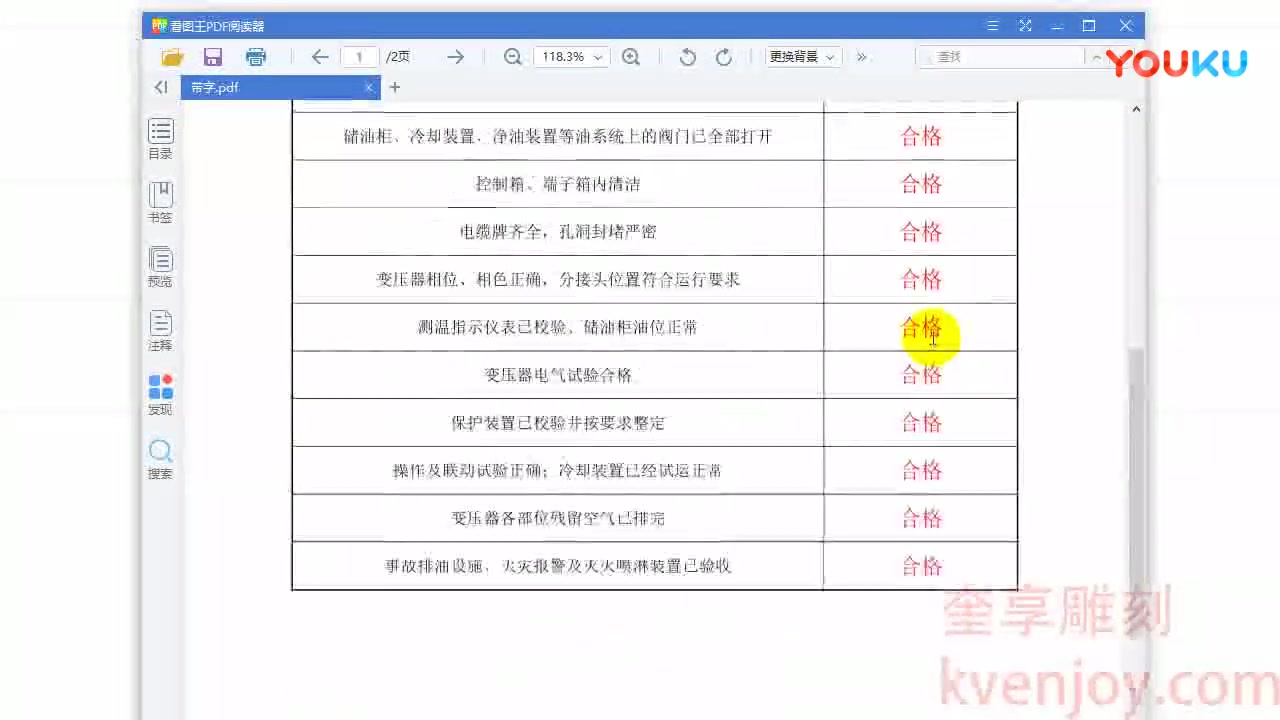Rotate the page clockwise
This screenshot has height=720, width=1280.
(724, 57)
